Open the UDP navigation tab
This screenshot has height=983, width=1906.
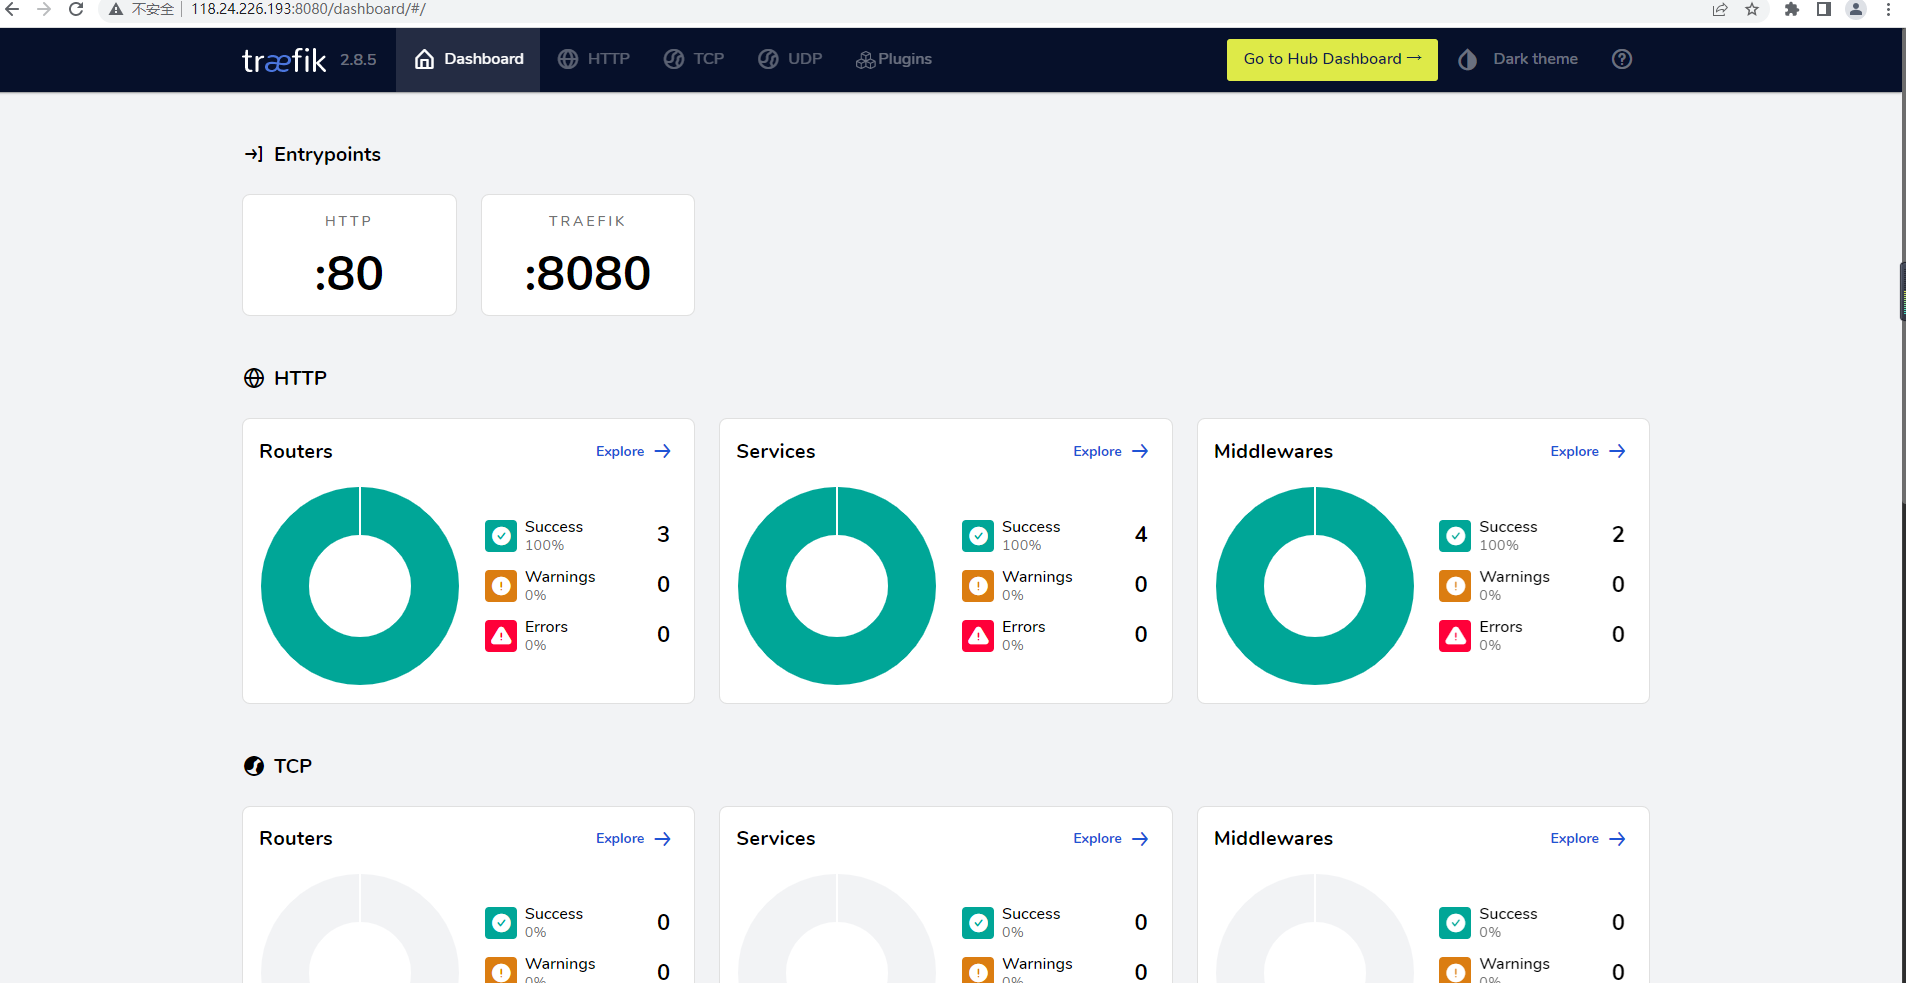(x=790, y=59)
